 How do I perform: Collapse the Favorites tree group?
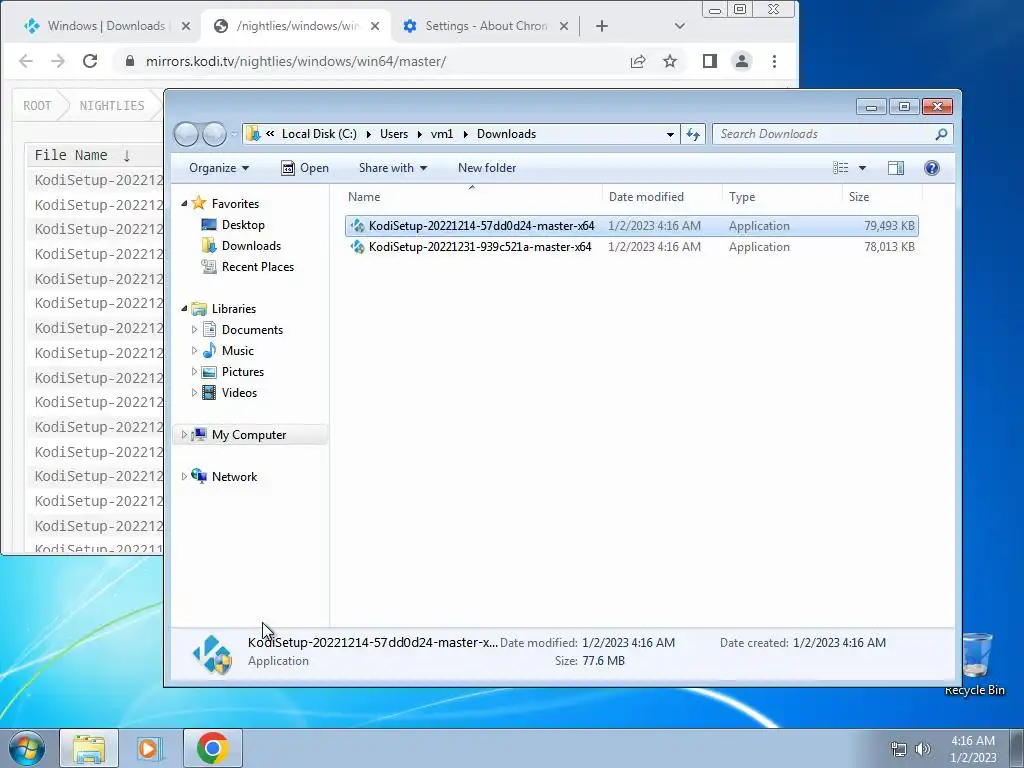(184, 204)
